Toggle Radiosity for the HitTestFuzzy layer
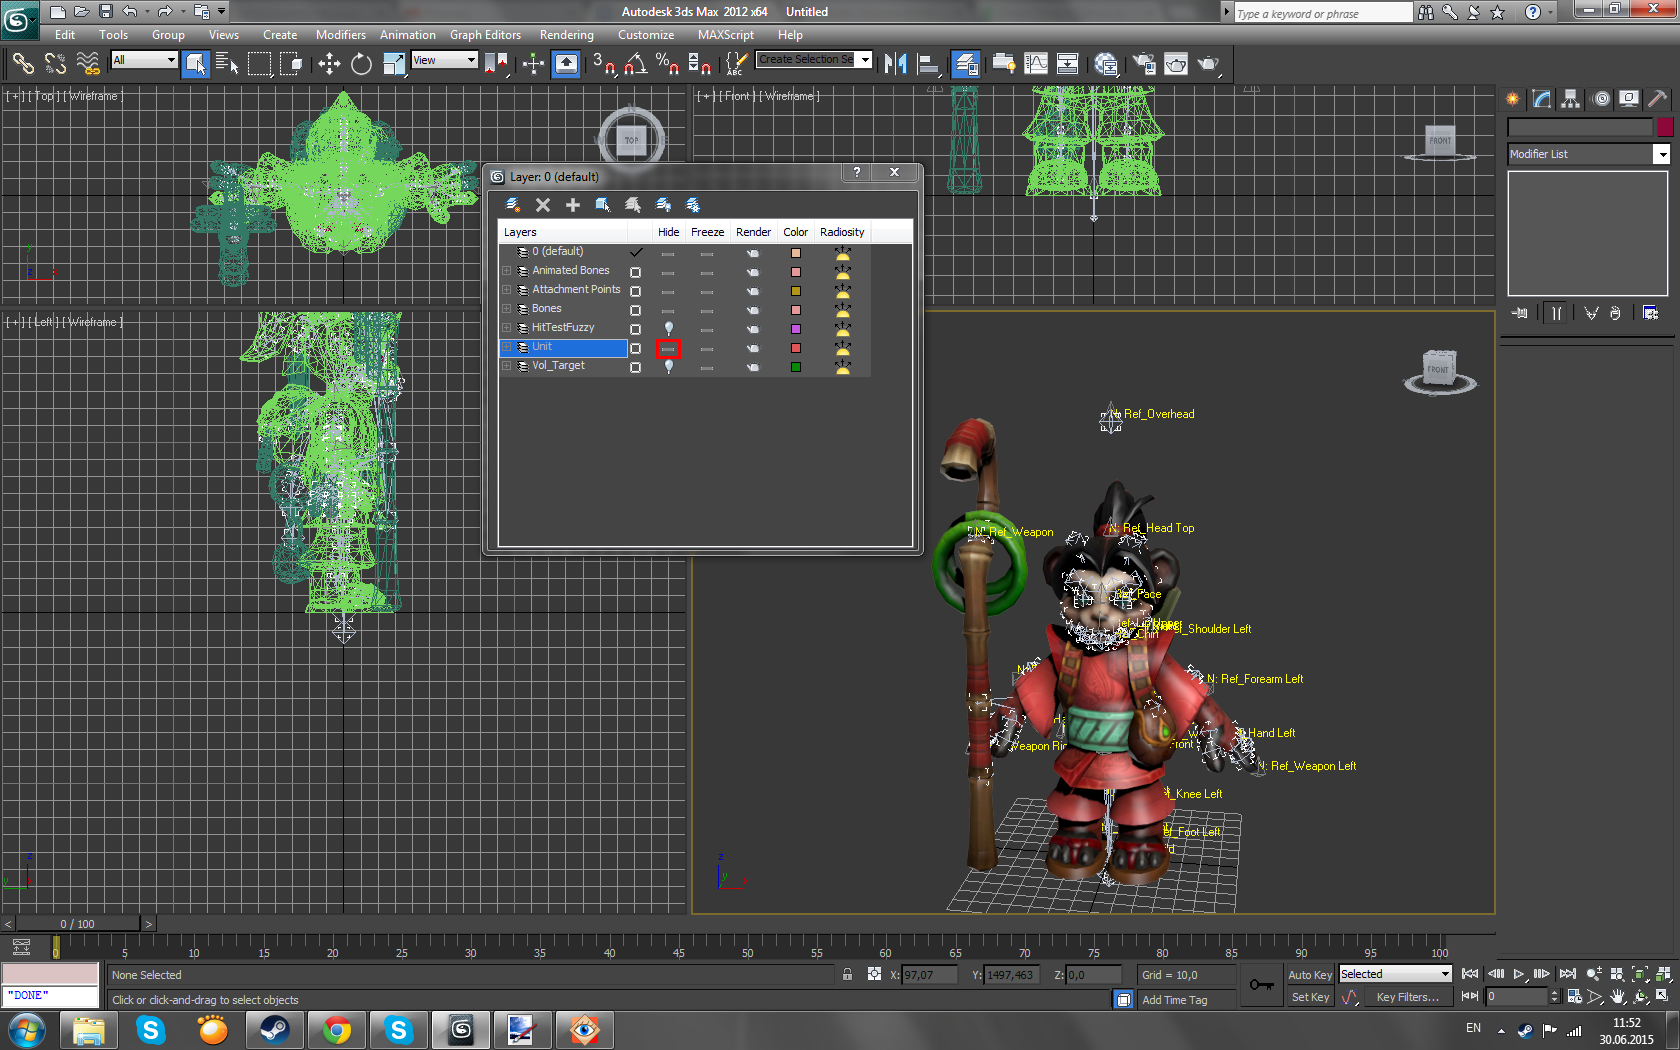Image resolution: width=1680 pixels, height=1050 pixels. click(842, 328)
